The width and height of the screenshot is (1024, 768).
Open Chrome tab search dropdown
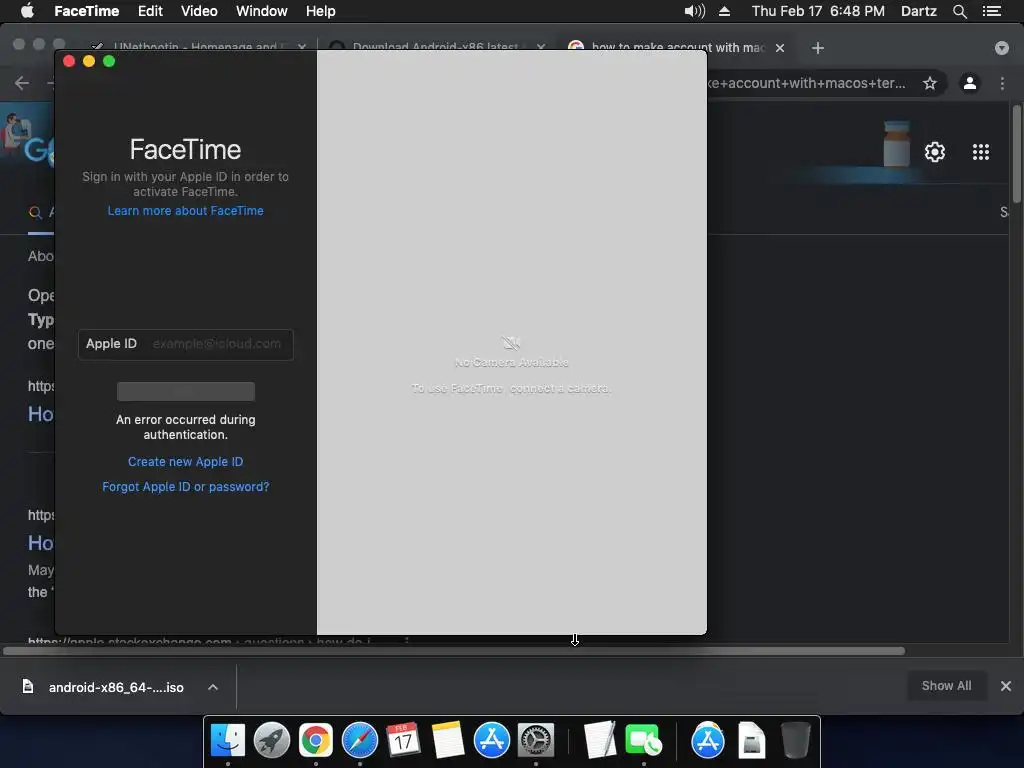point(1001,48)
